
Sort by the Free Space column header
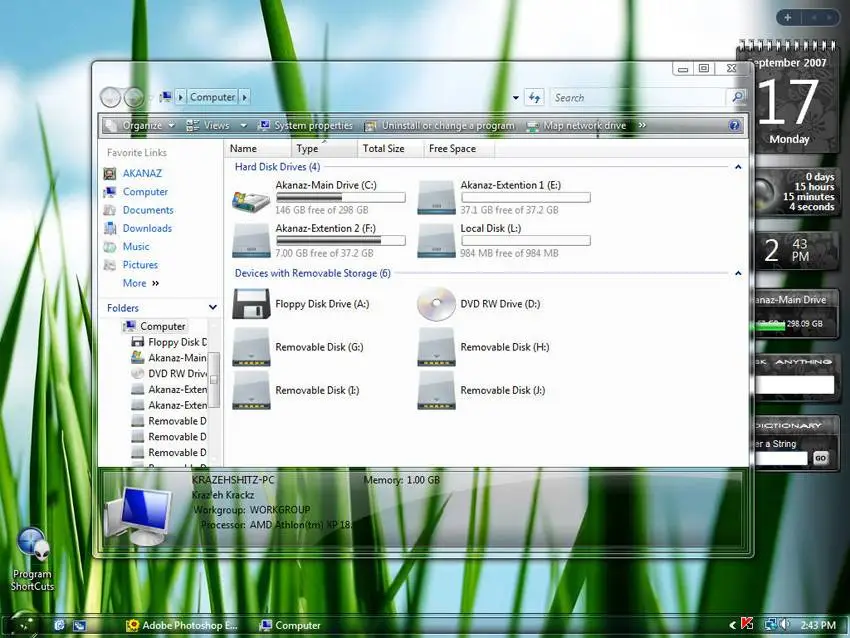459,149
